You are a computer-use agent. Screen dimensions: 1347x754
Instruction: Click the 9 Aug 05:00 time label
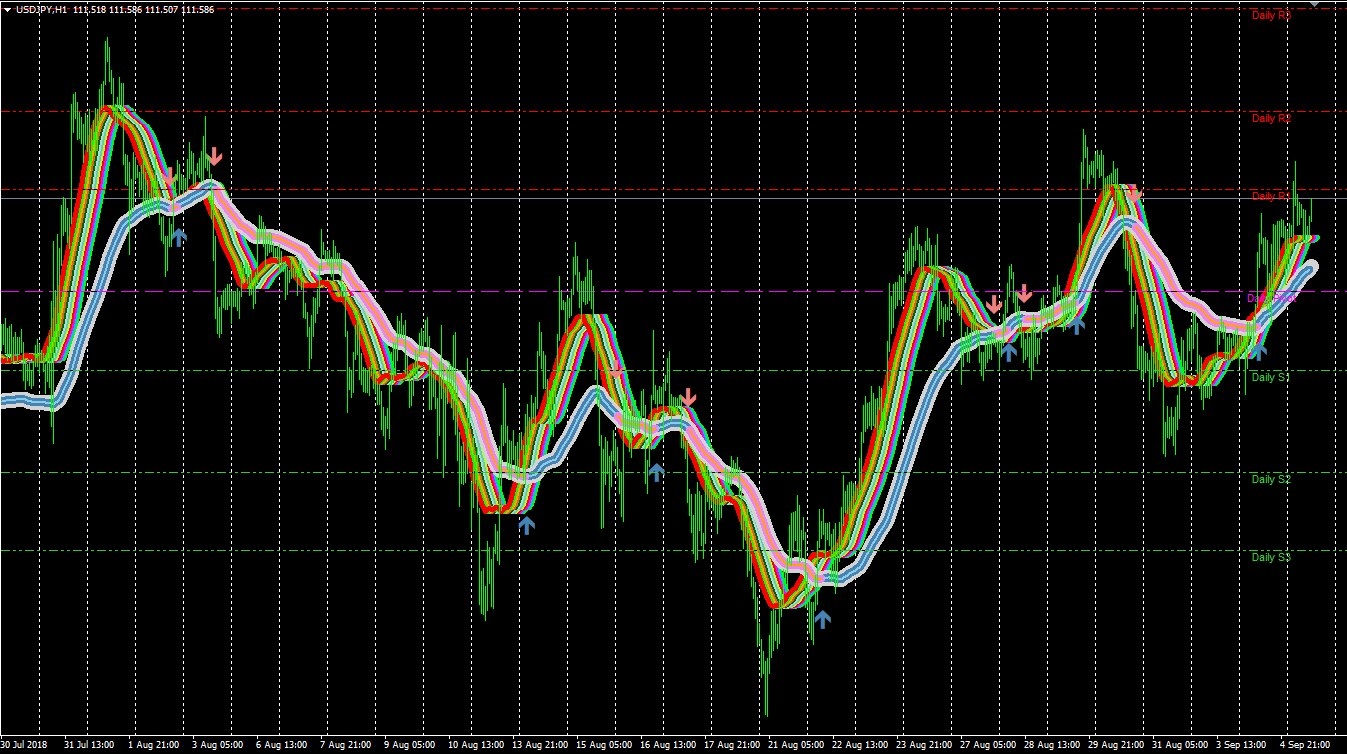410,745
